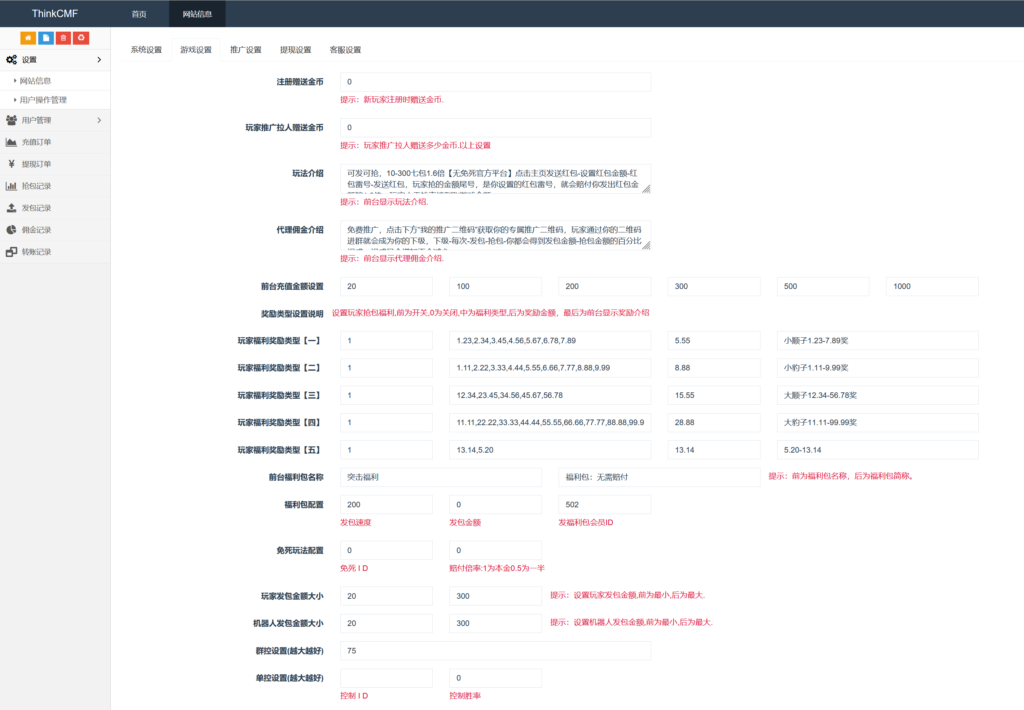Open 充值订单 from the sidebar
Screen dimensions: 1024x710
[36, 142]
